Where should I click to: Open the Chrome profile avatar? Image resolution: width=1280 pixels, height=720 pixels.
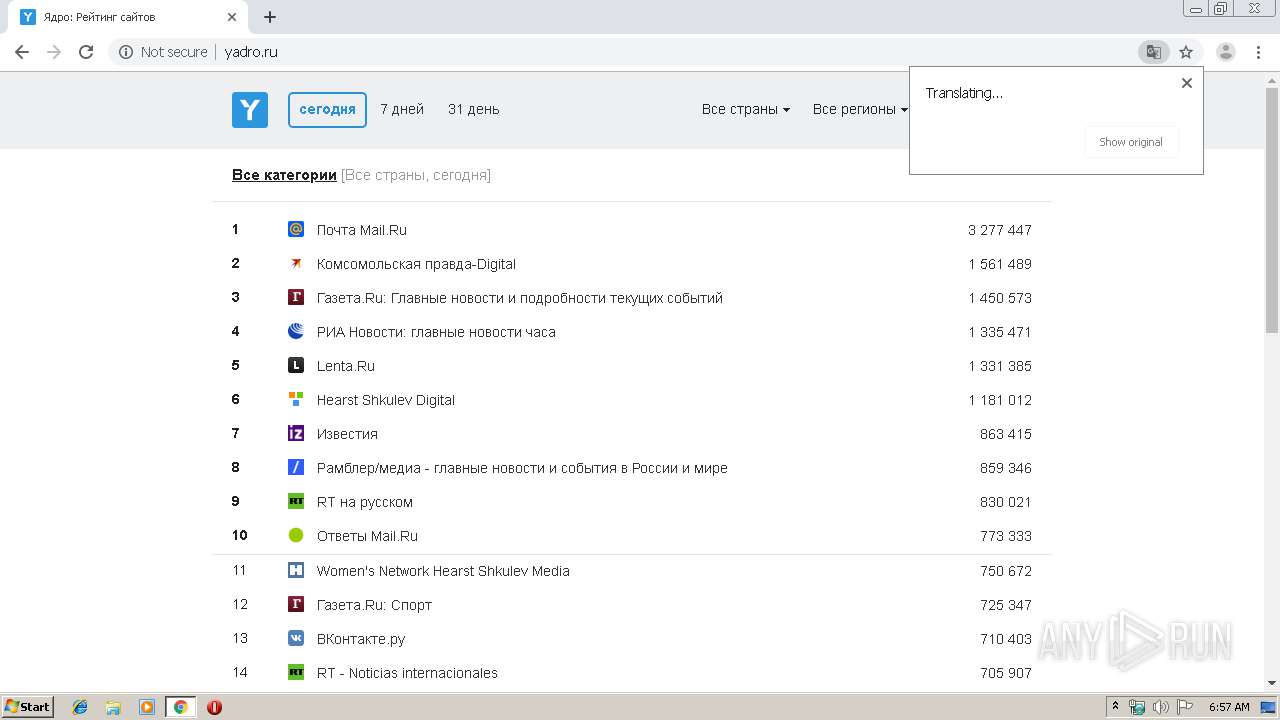[1226, 52]
